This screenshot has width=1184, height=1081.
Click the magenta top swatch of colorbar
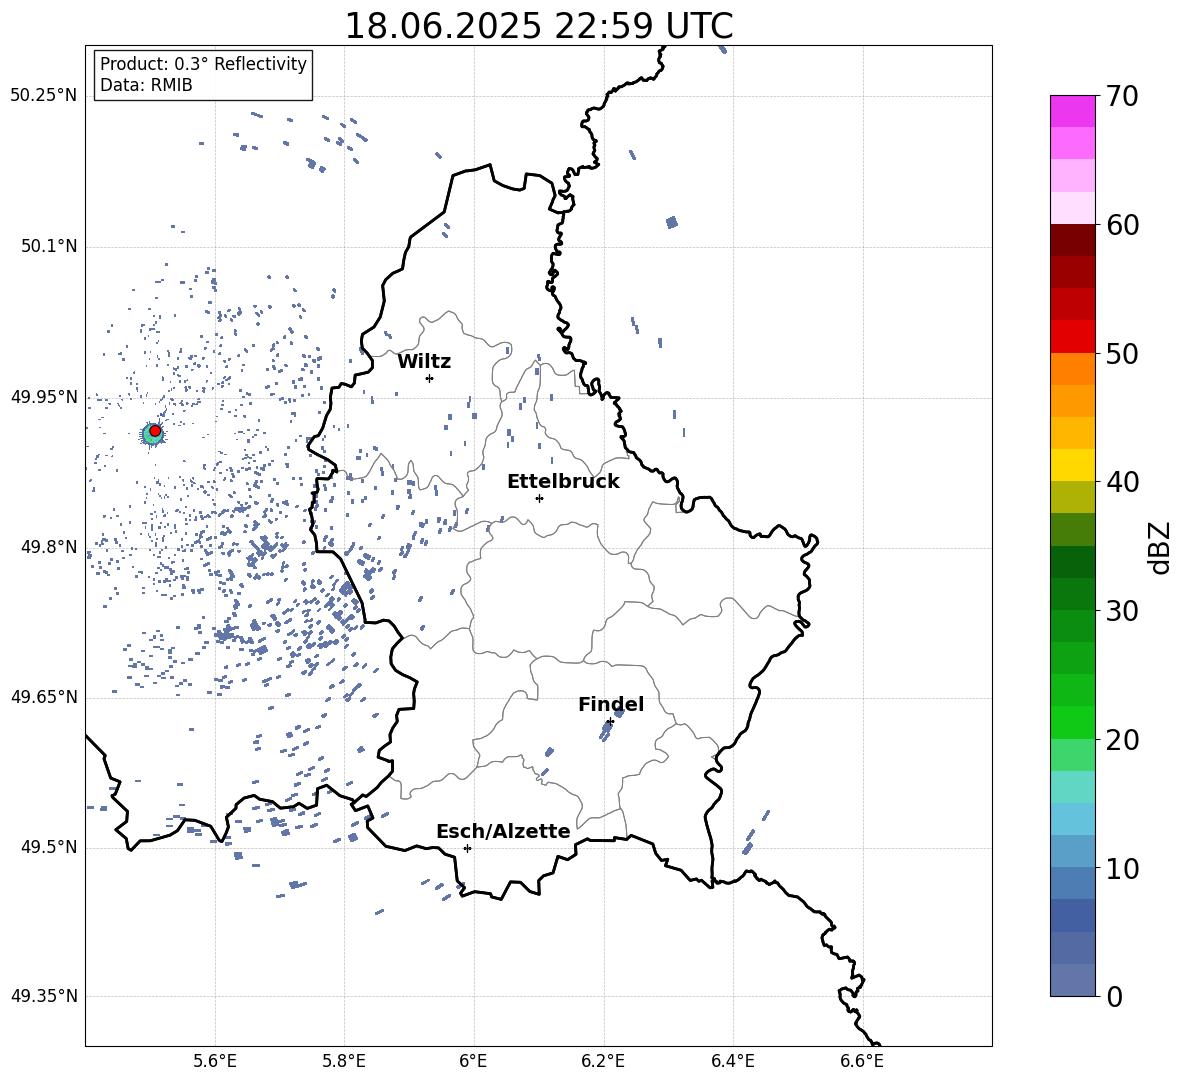(1072, 111)
